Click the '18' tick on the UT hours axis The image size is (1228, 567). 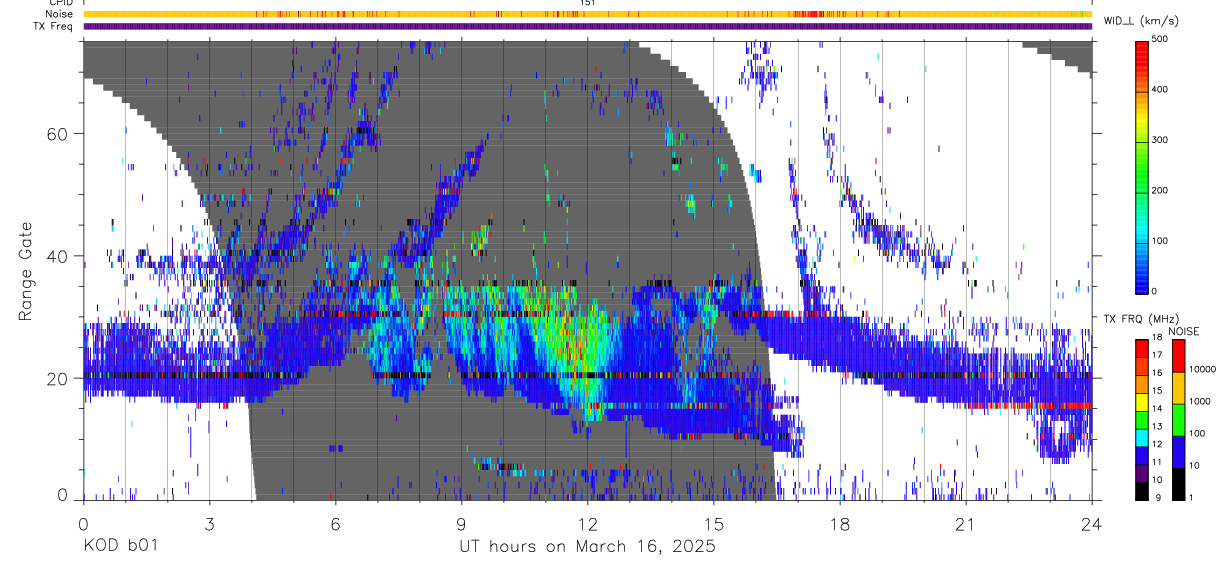tap(840, 523)
